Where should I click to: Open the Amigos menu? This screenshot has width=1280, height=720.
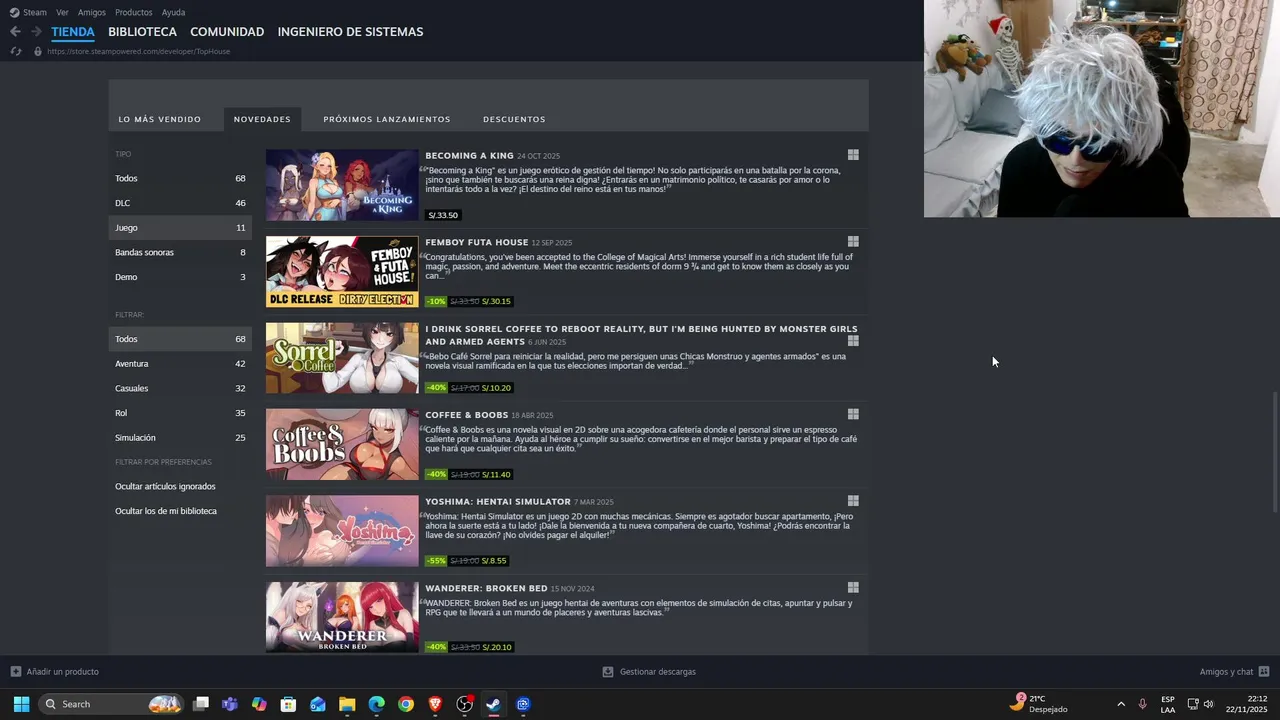click(92, 12)
